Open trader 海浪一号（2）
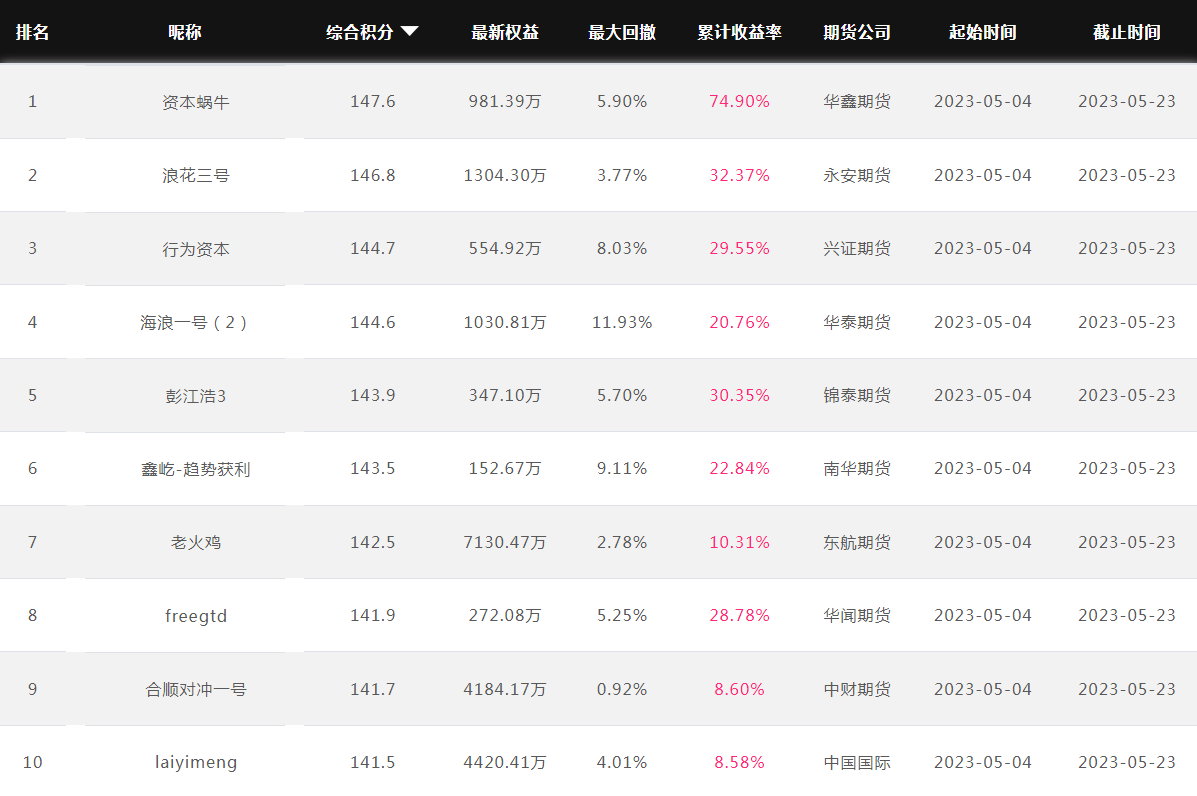Viewport: 1197px width, 796px height. pyautogui.click(x=195, y=322)
